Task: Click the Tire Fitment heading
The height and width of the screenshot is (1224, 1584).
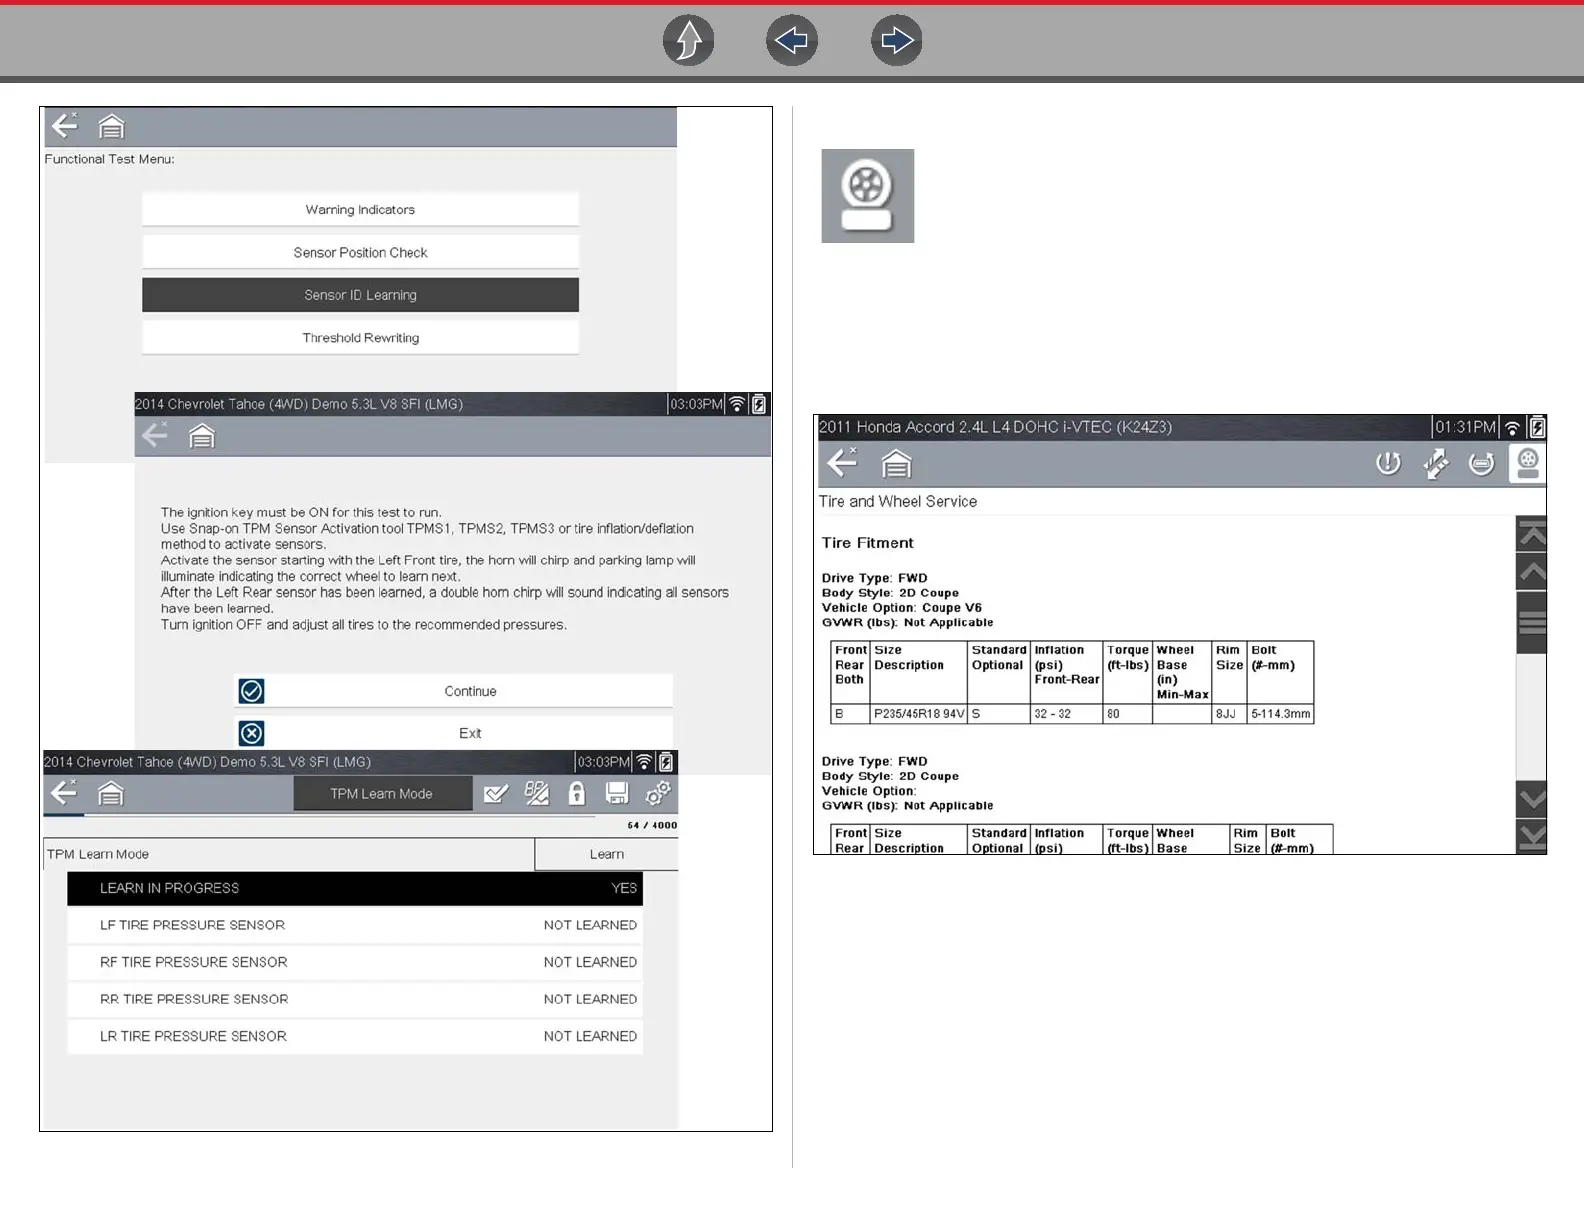Action: [x=868, y=543]
